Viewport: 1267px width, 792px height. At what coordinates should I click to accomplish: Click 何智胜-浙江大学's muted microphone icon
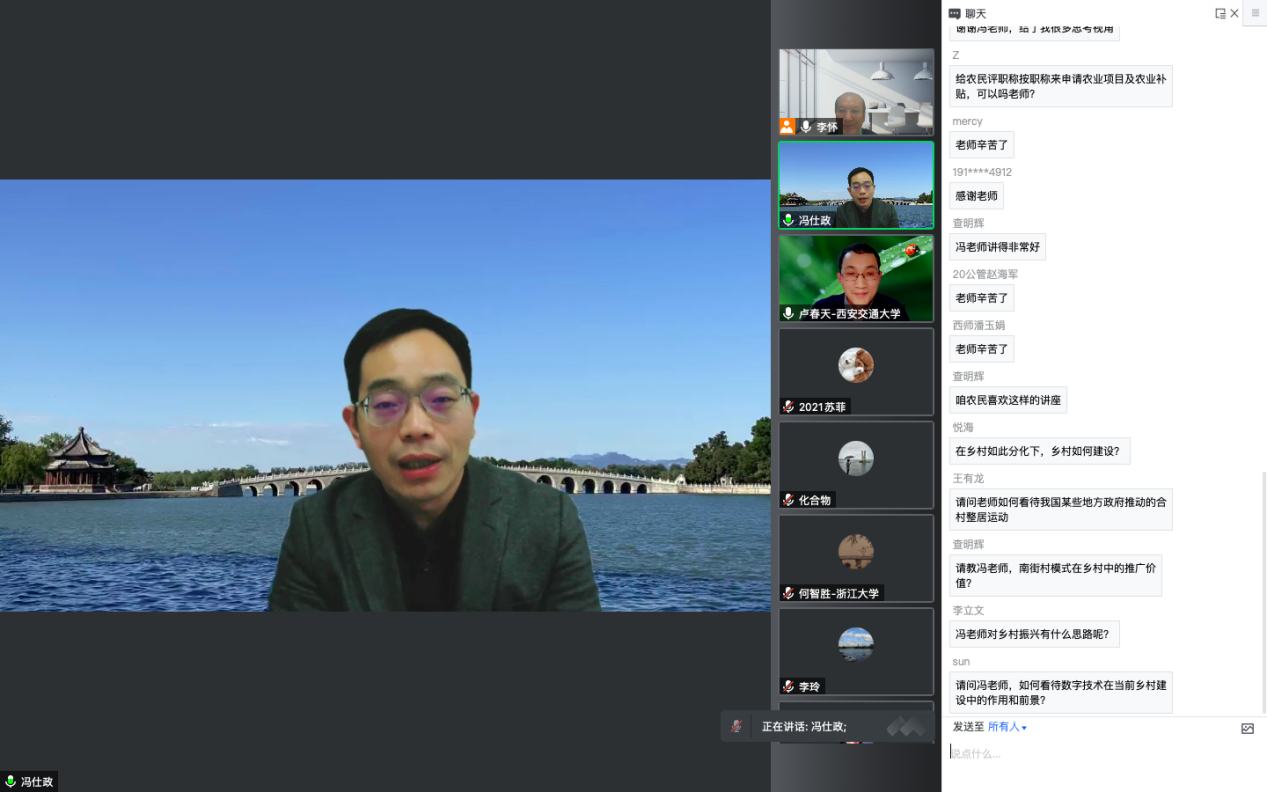(x=788, y=593)
